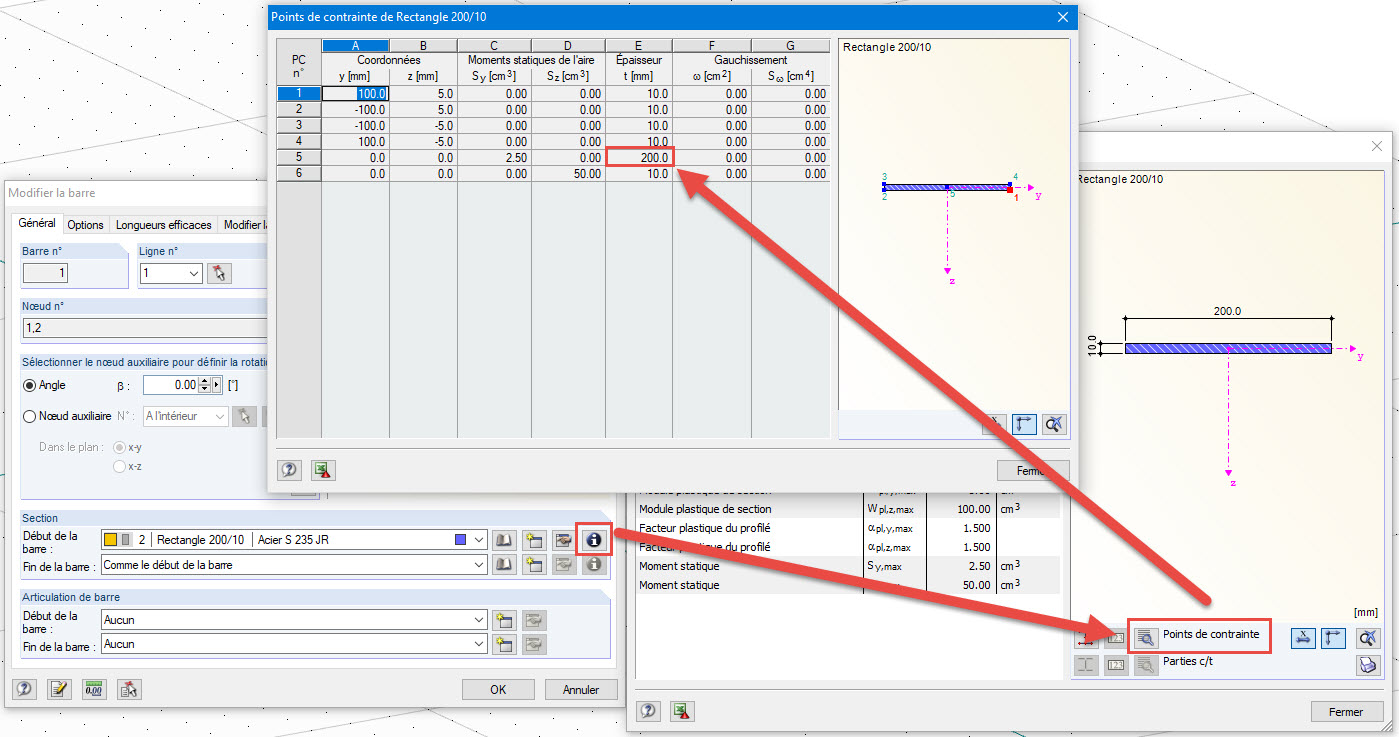Click the blue material color swatch
The width and height of the screenshot is (1399, 737).
(x=460, y=540)
